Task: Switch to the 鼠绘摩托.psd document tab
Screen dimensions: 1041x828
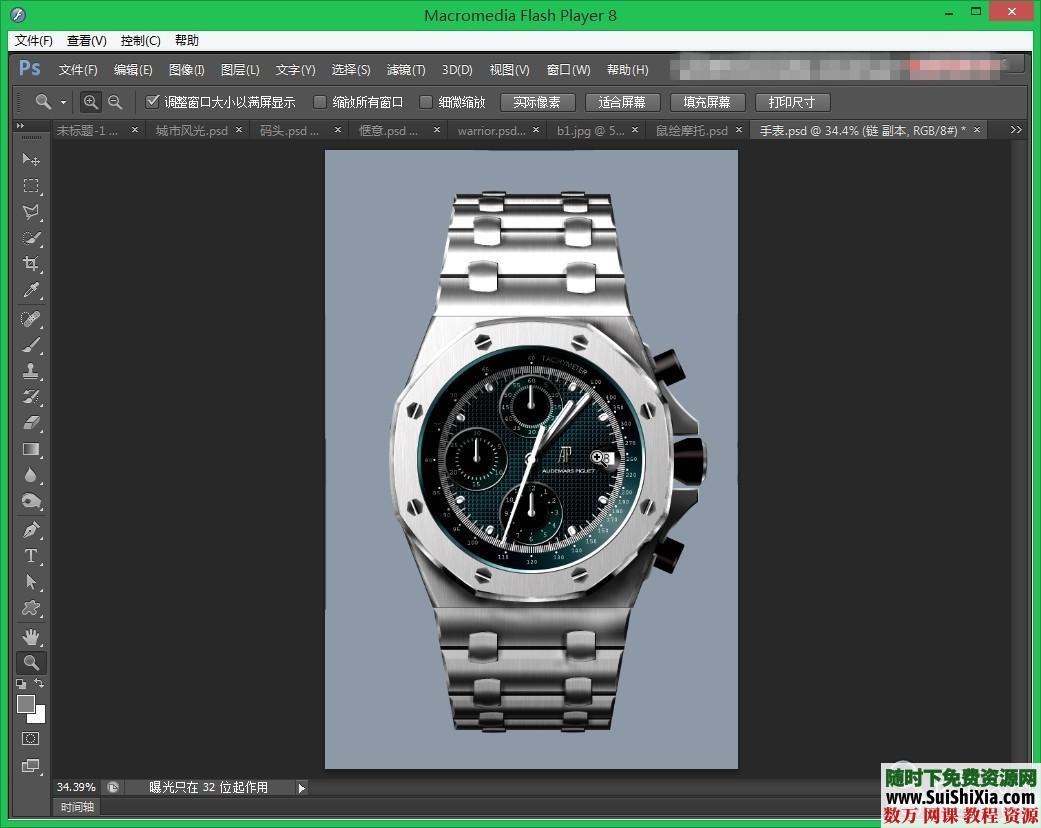Action: [693, 130]
